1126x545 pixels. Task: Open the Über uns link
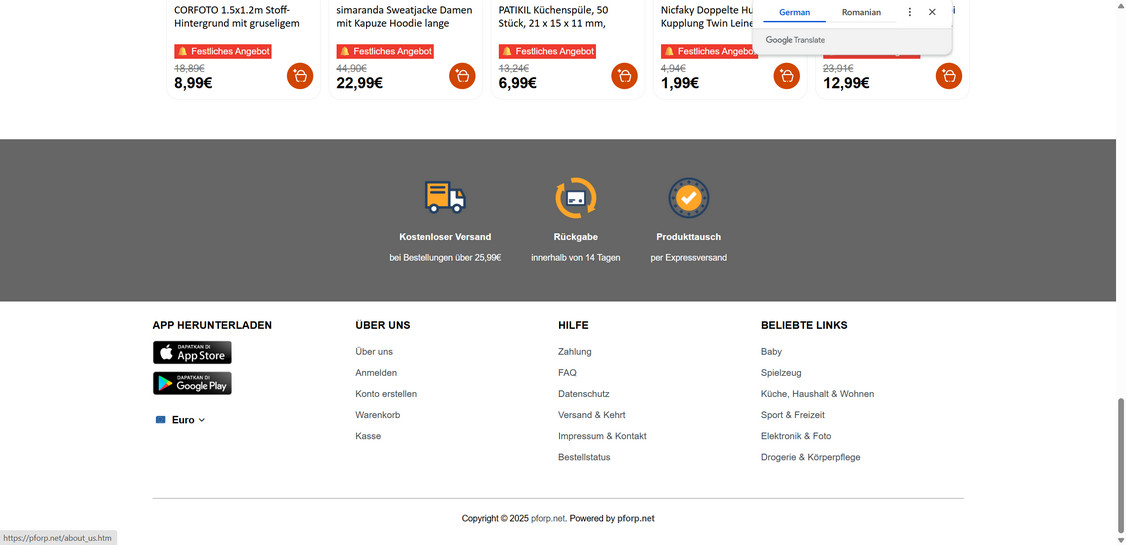(x=374, y=352)
